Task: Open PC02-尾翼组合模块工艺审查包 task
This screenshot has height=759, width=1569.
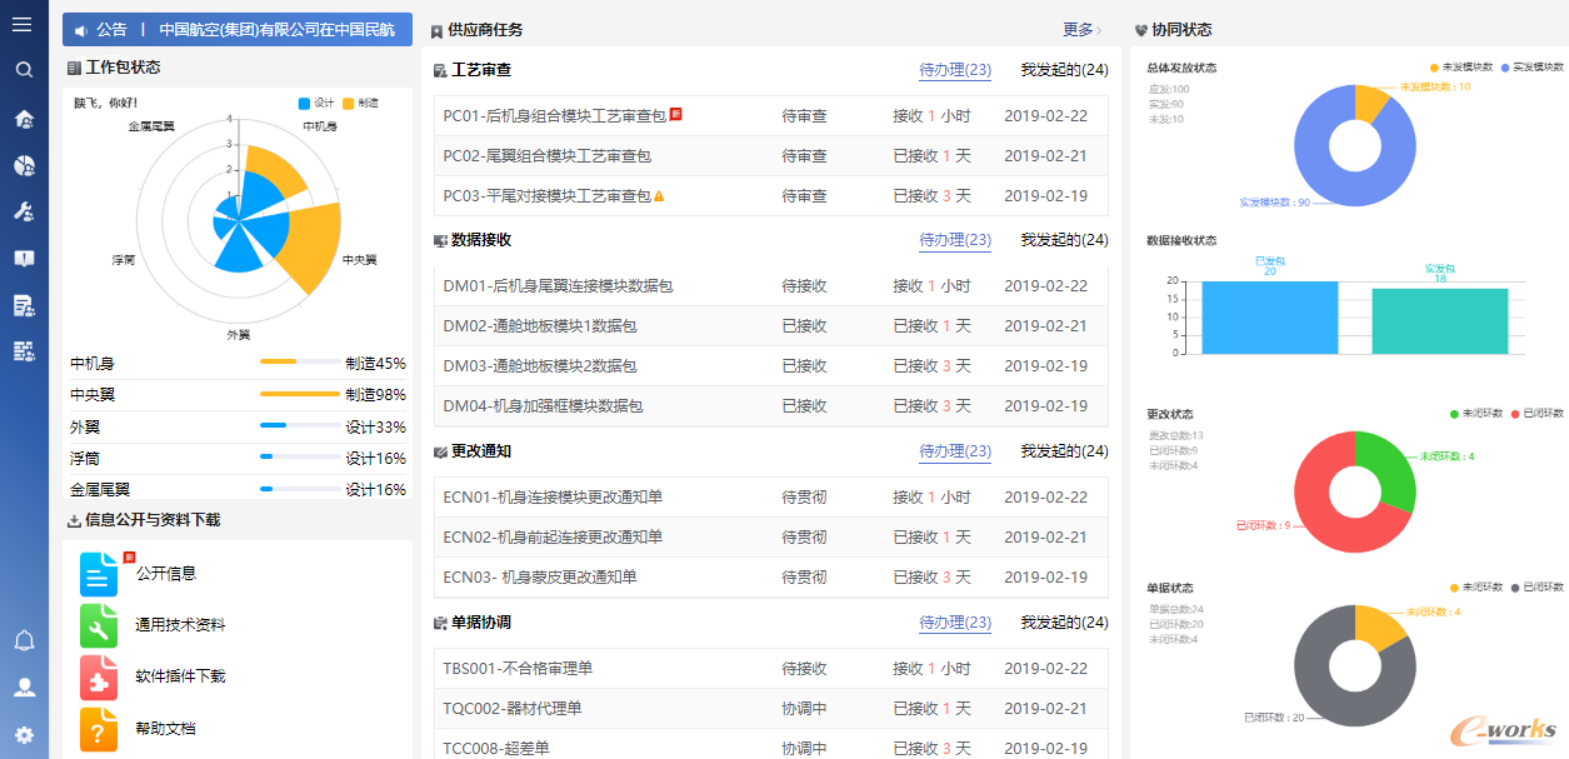Action: pos(547,156)
